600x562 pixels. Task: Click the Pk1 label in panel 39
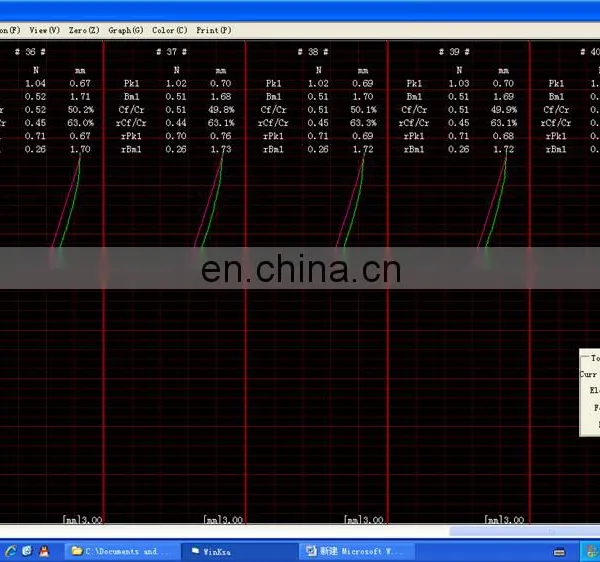click(x=414, y=83)
